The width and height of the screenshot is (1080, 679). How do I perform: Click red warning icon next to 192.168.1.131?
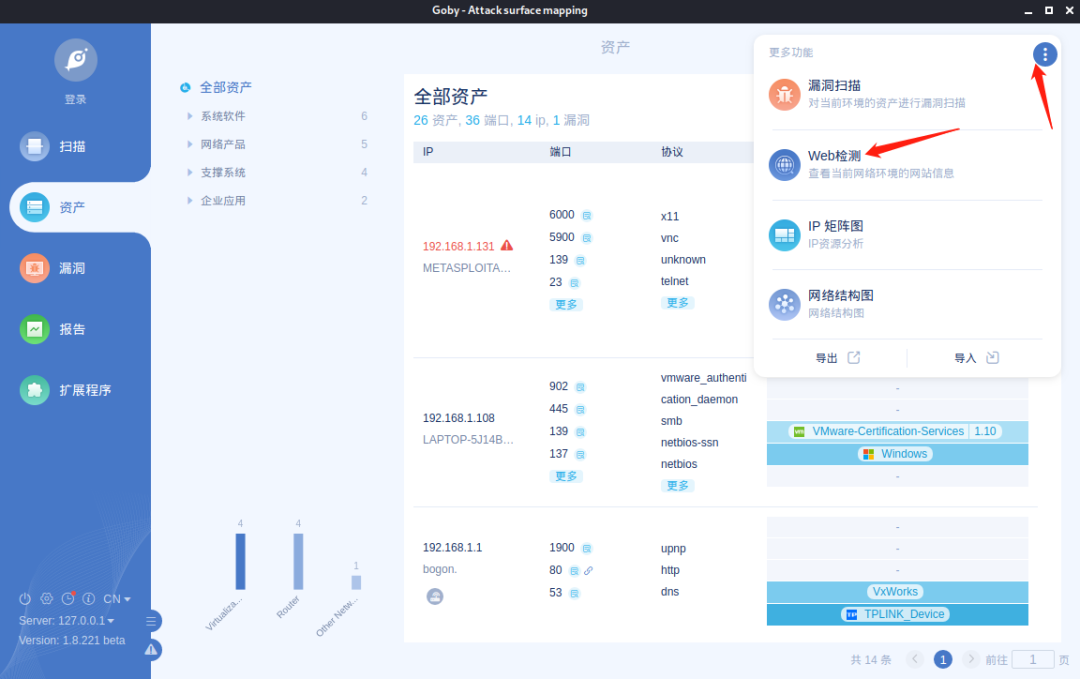coord(507,245)
